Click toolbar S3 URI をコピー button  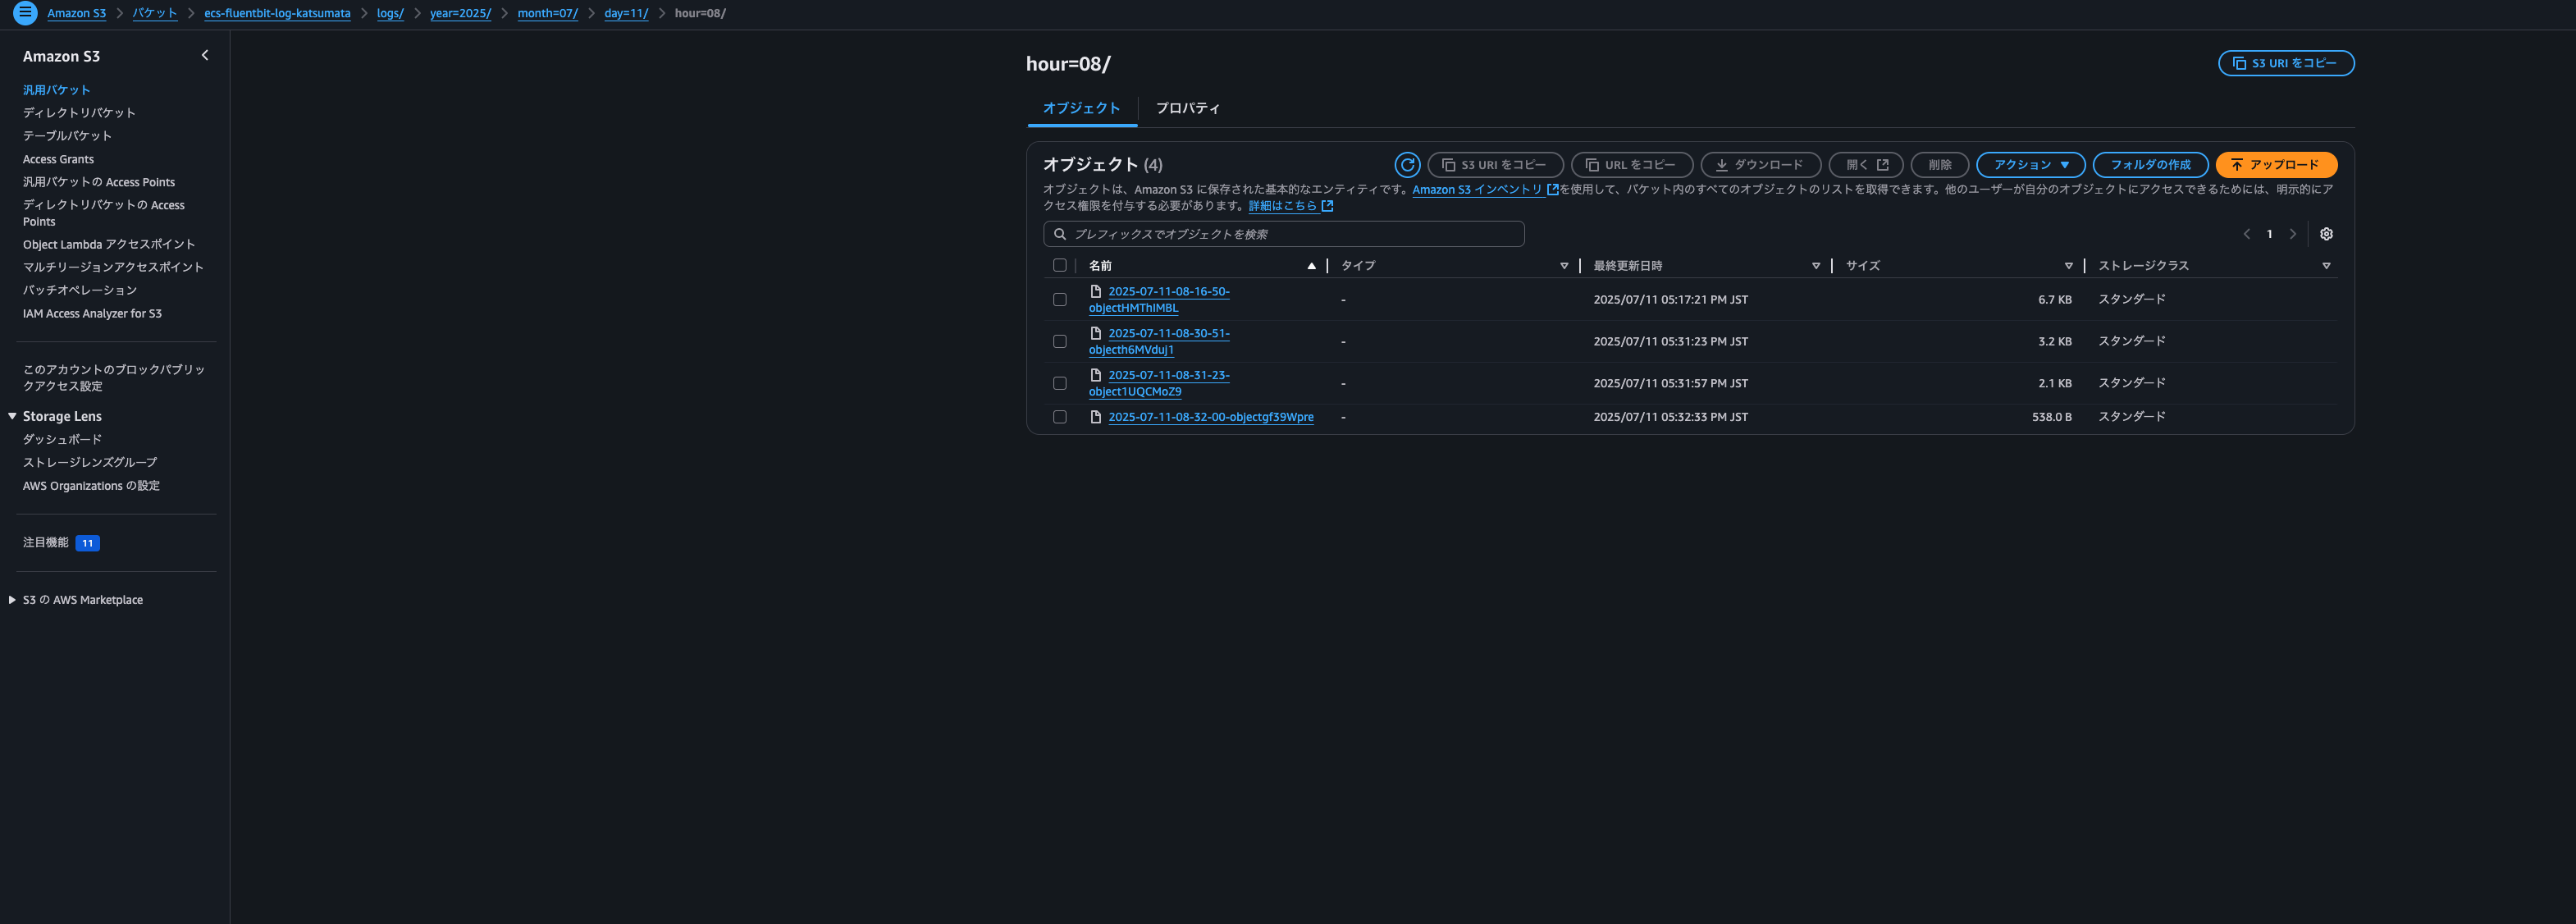(1495, 165)
